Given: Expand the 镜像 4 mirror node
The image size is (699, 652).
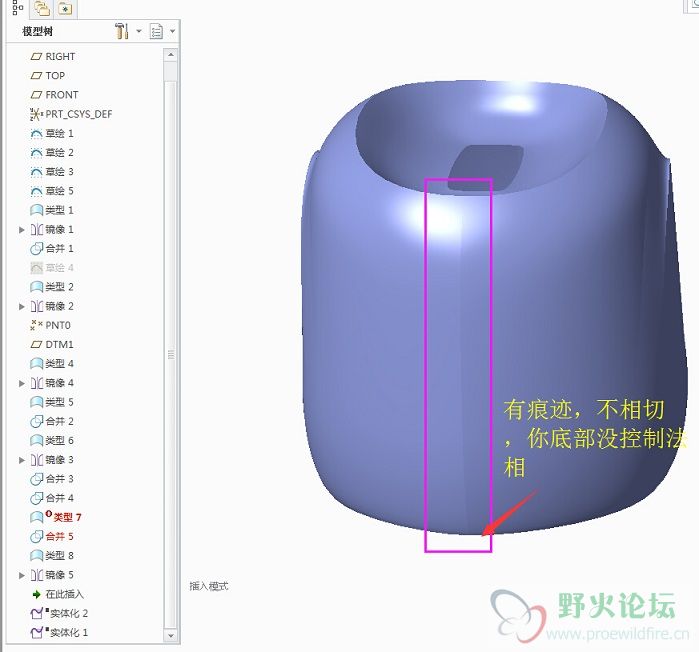Looking at the screenshot, I should tap(21, 383).
